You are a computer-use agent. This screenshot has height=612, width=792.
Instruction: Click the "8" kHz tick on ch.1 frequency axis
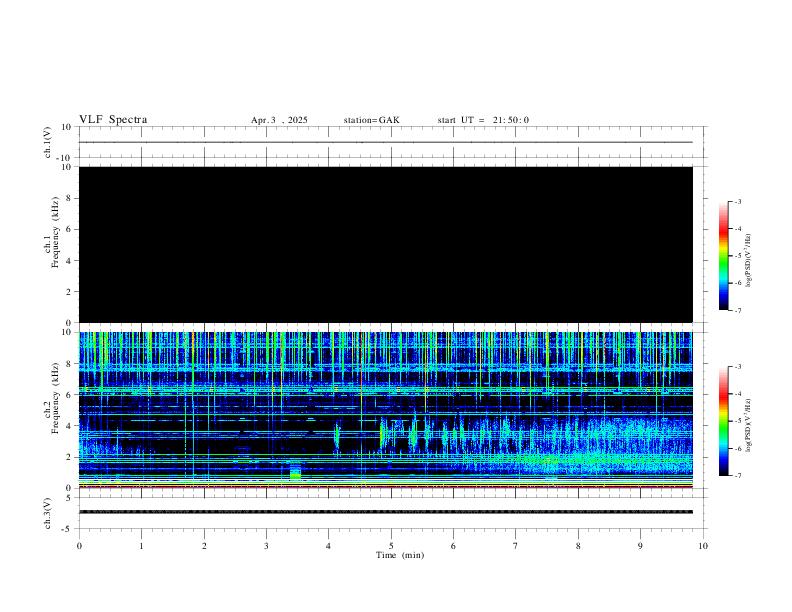[68, 198]
